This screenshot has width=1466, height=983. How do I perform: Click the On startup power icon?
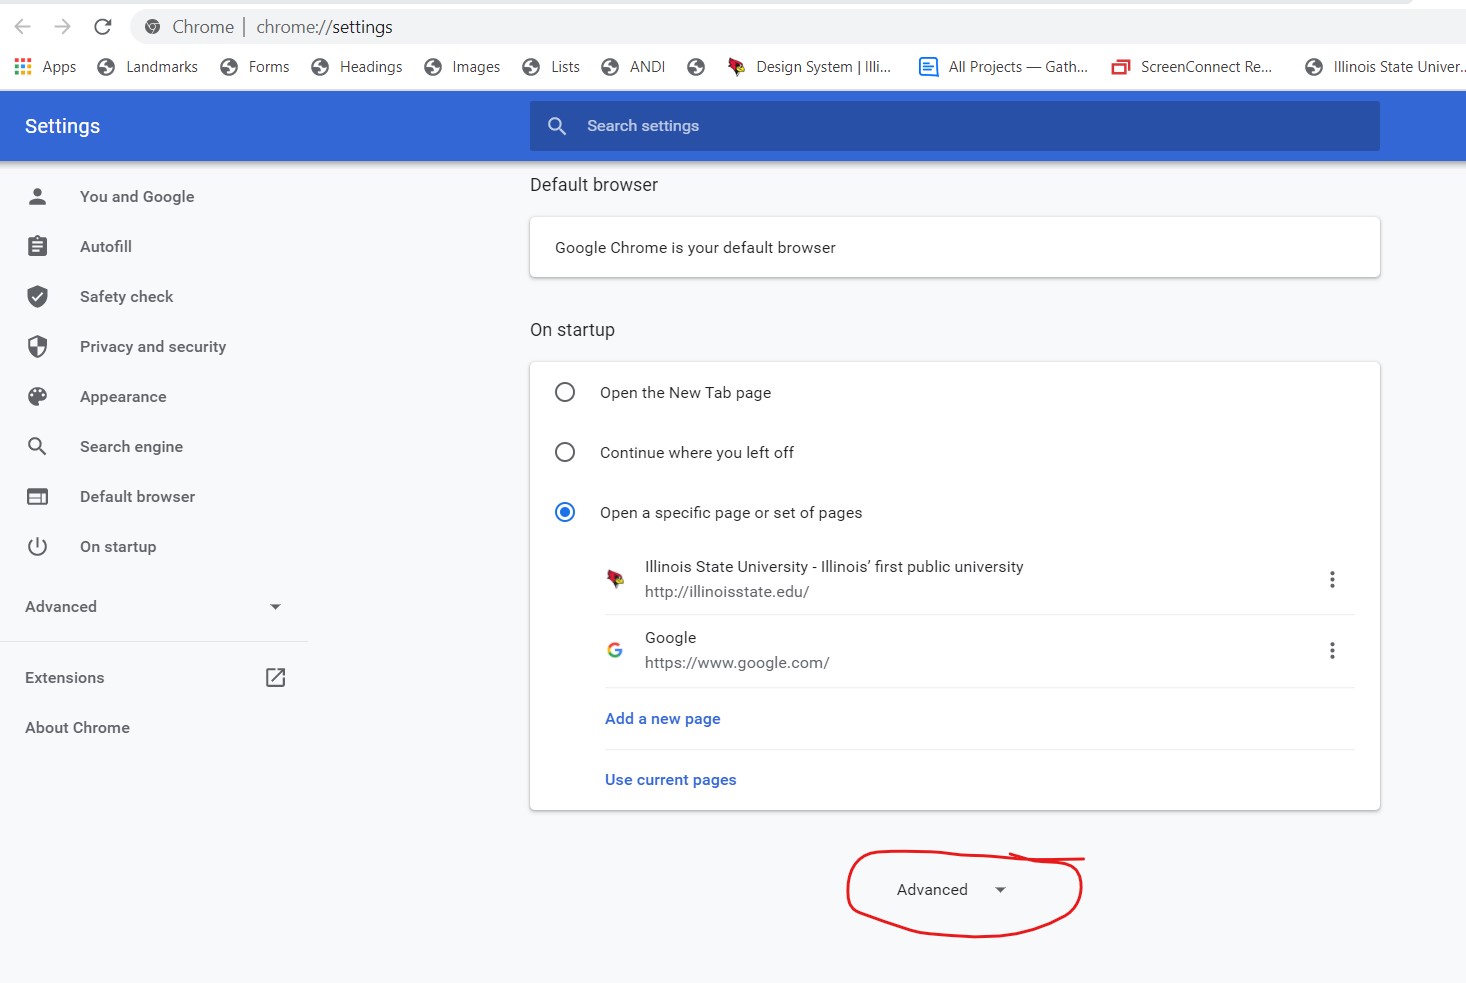click(37, 547)
